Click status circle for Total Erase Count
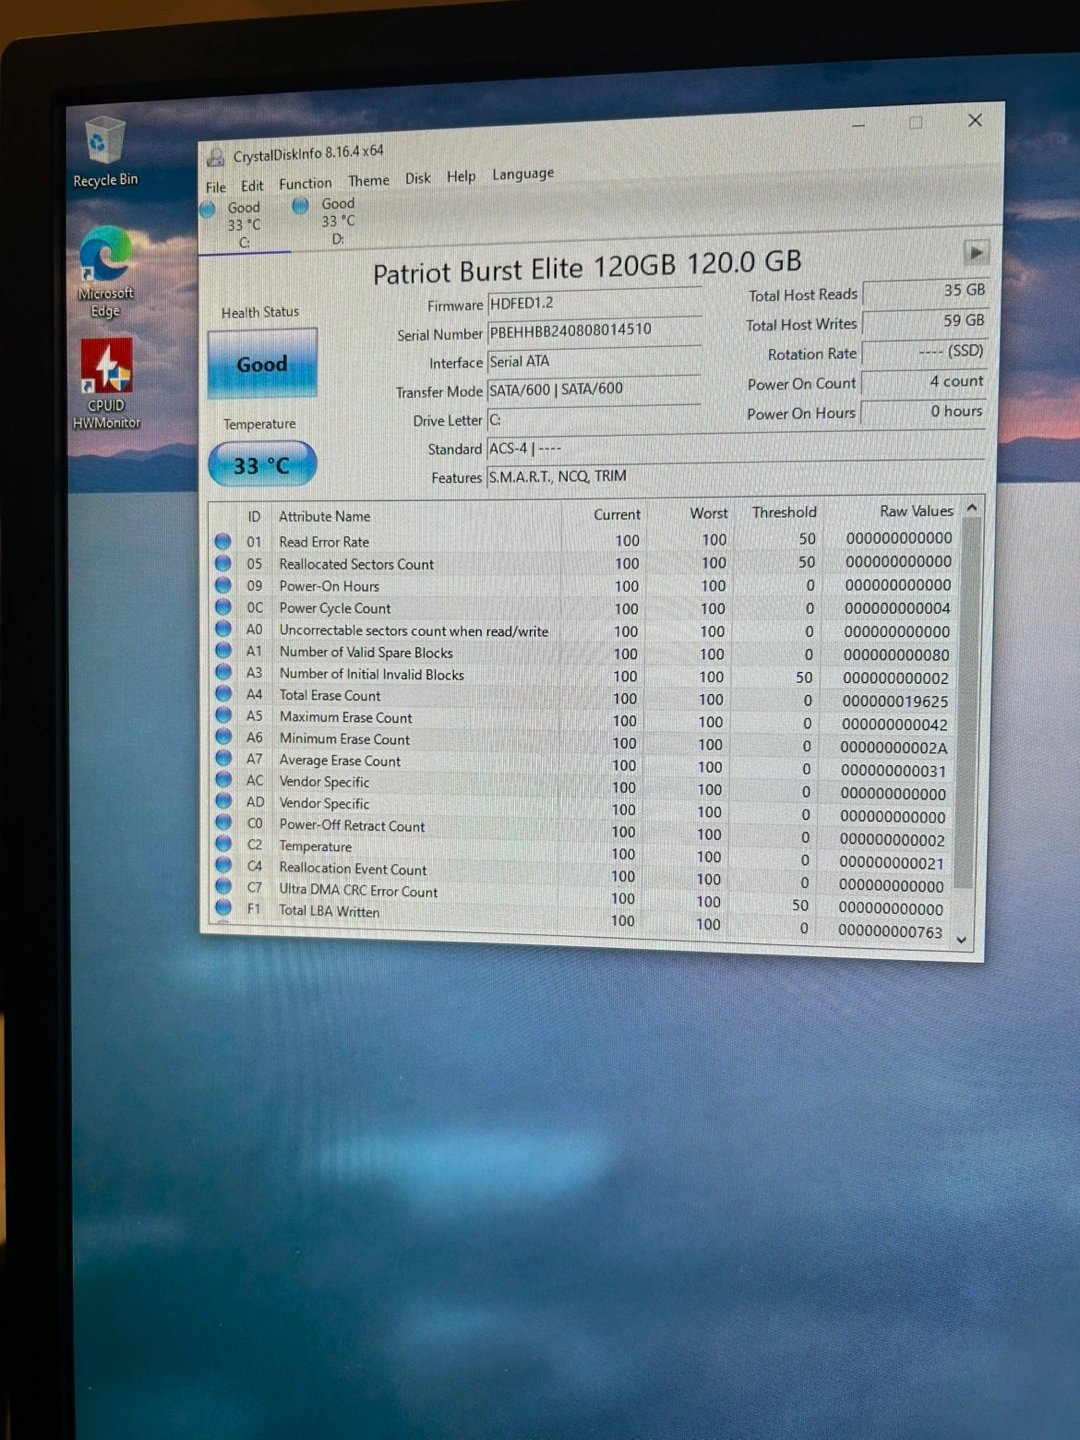The height and width of the screenshot is (1440, 1080). [x=223, y=694]
